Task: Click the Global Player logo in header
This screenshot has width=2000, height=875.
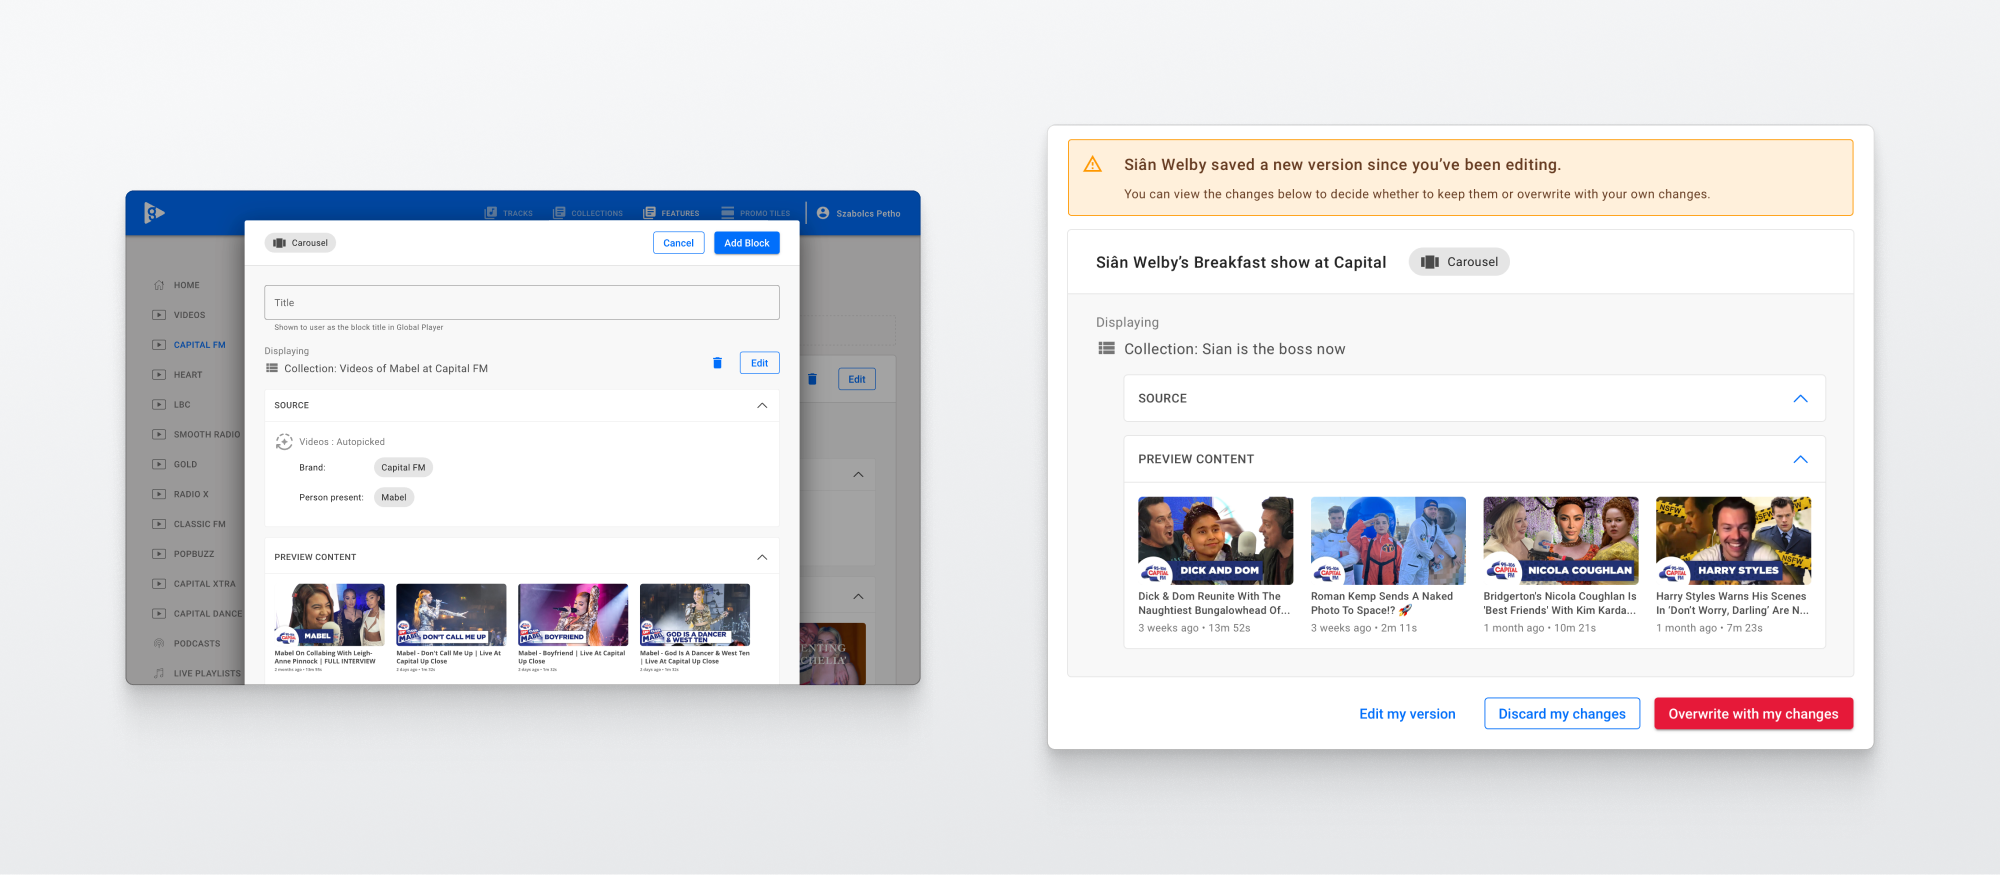Action: (x=154, y=212)
